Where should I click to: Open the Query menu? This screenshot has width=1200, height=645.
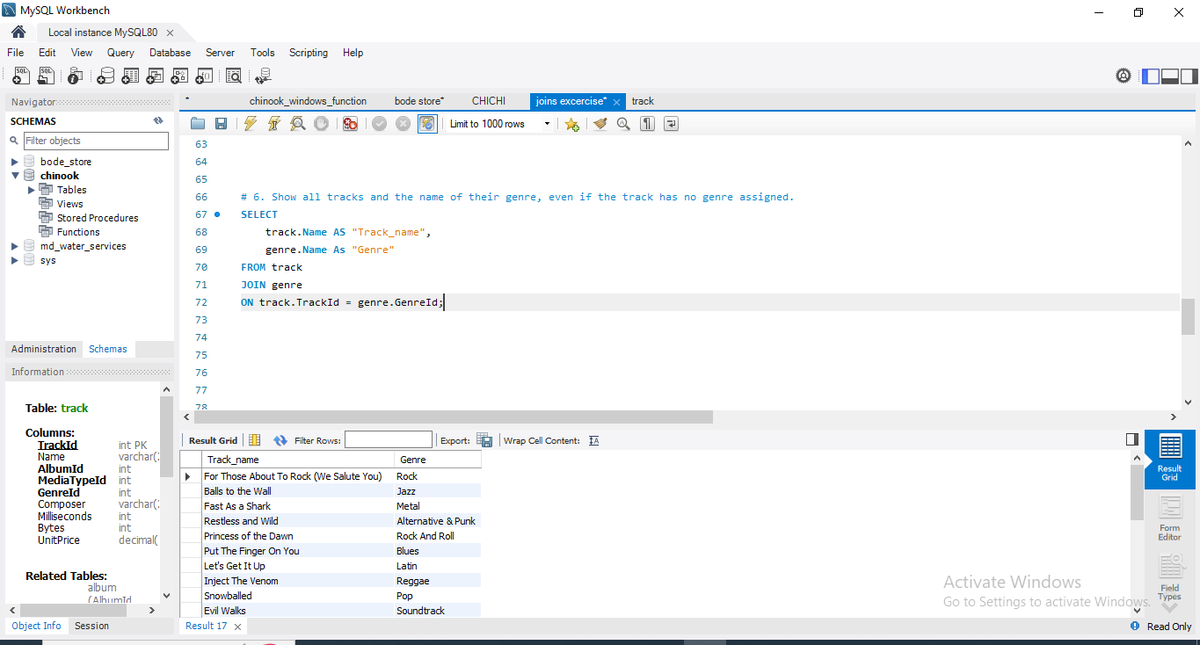[x=120, y=52]
